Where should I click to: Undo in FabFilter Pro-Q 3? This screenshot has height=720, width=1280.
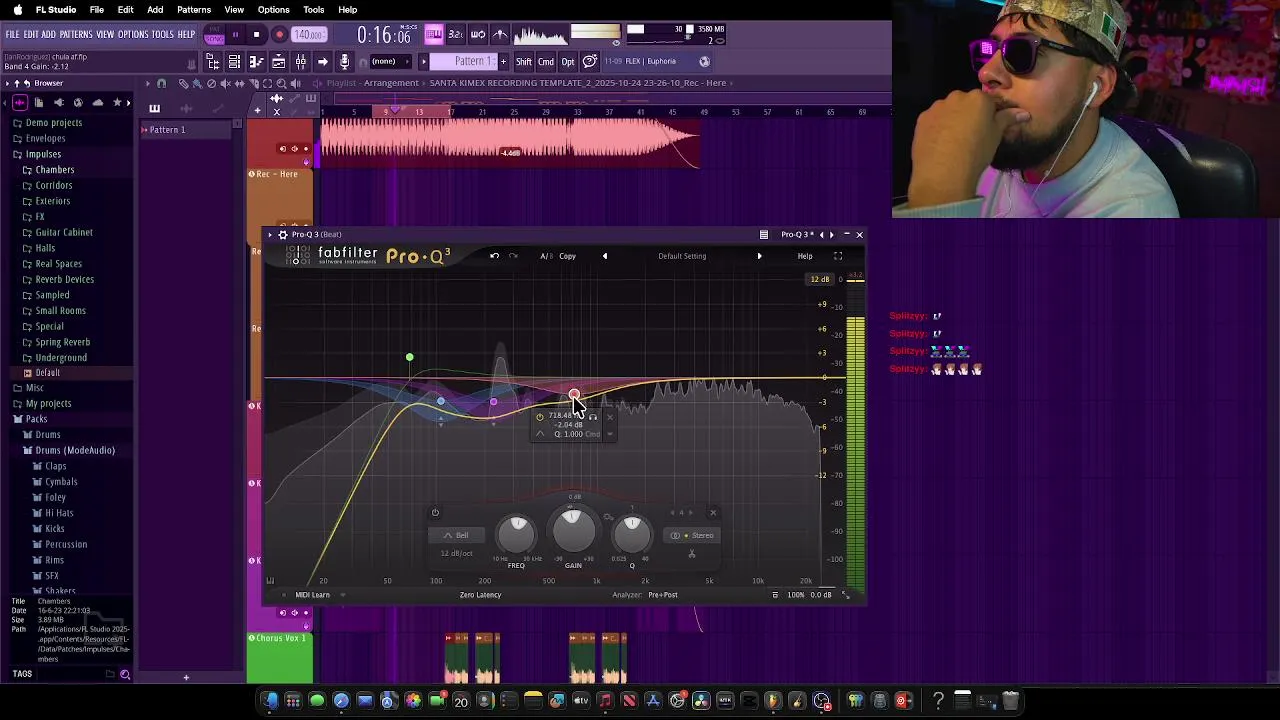[494, 256]
